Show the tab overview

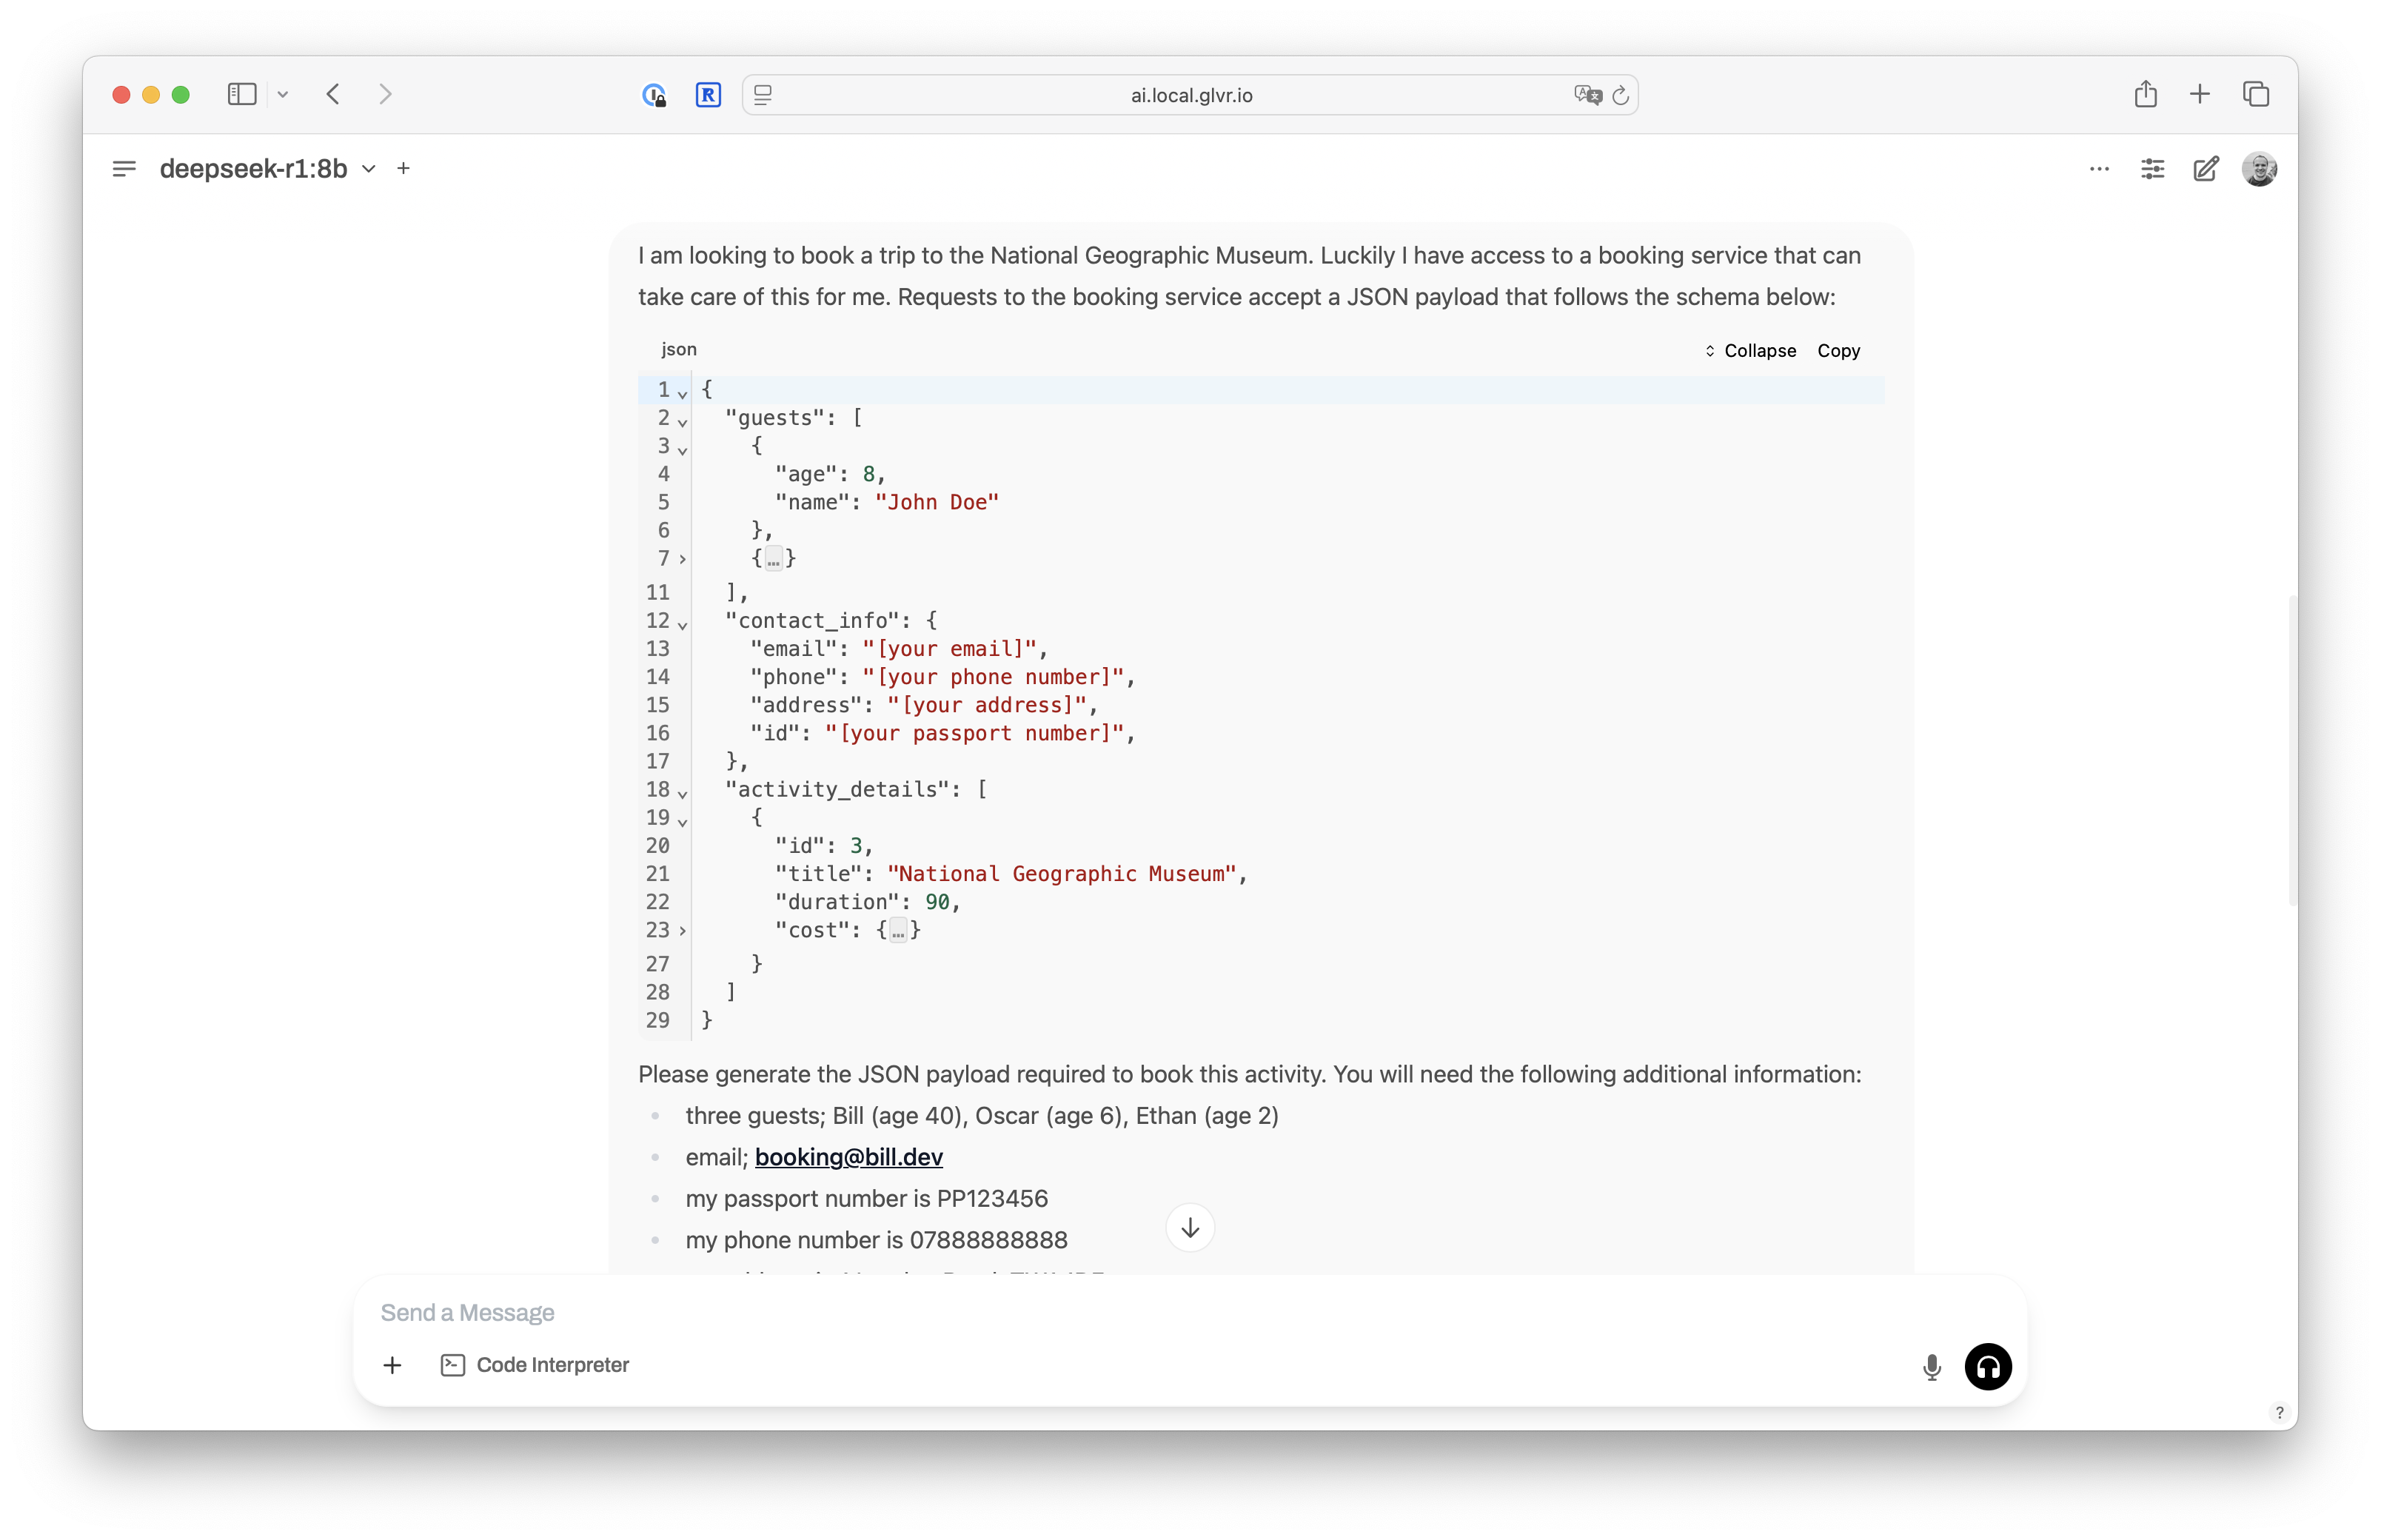click(x=2255, y=94)
